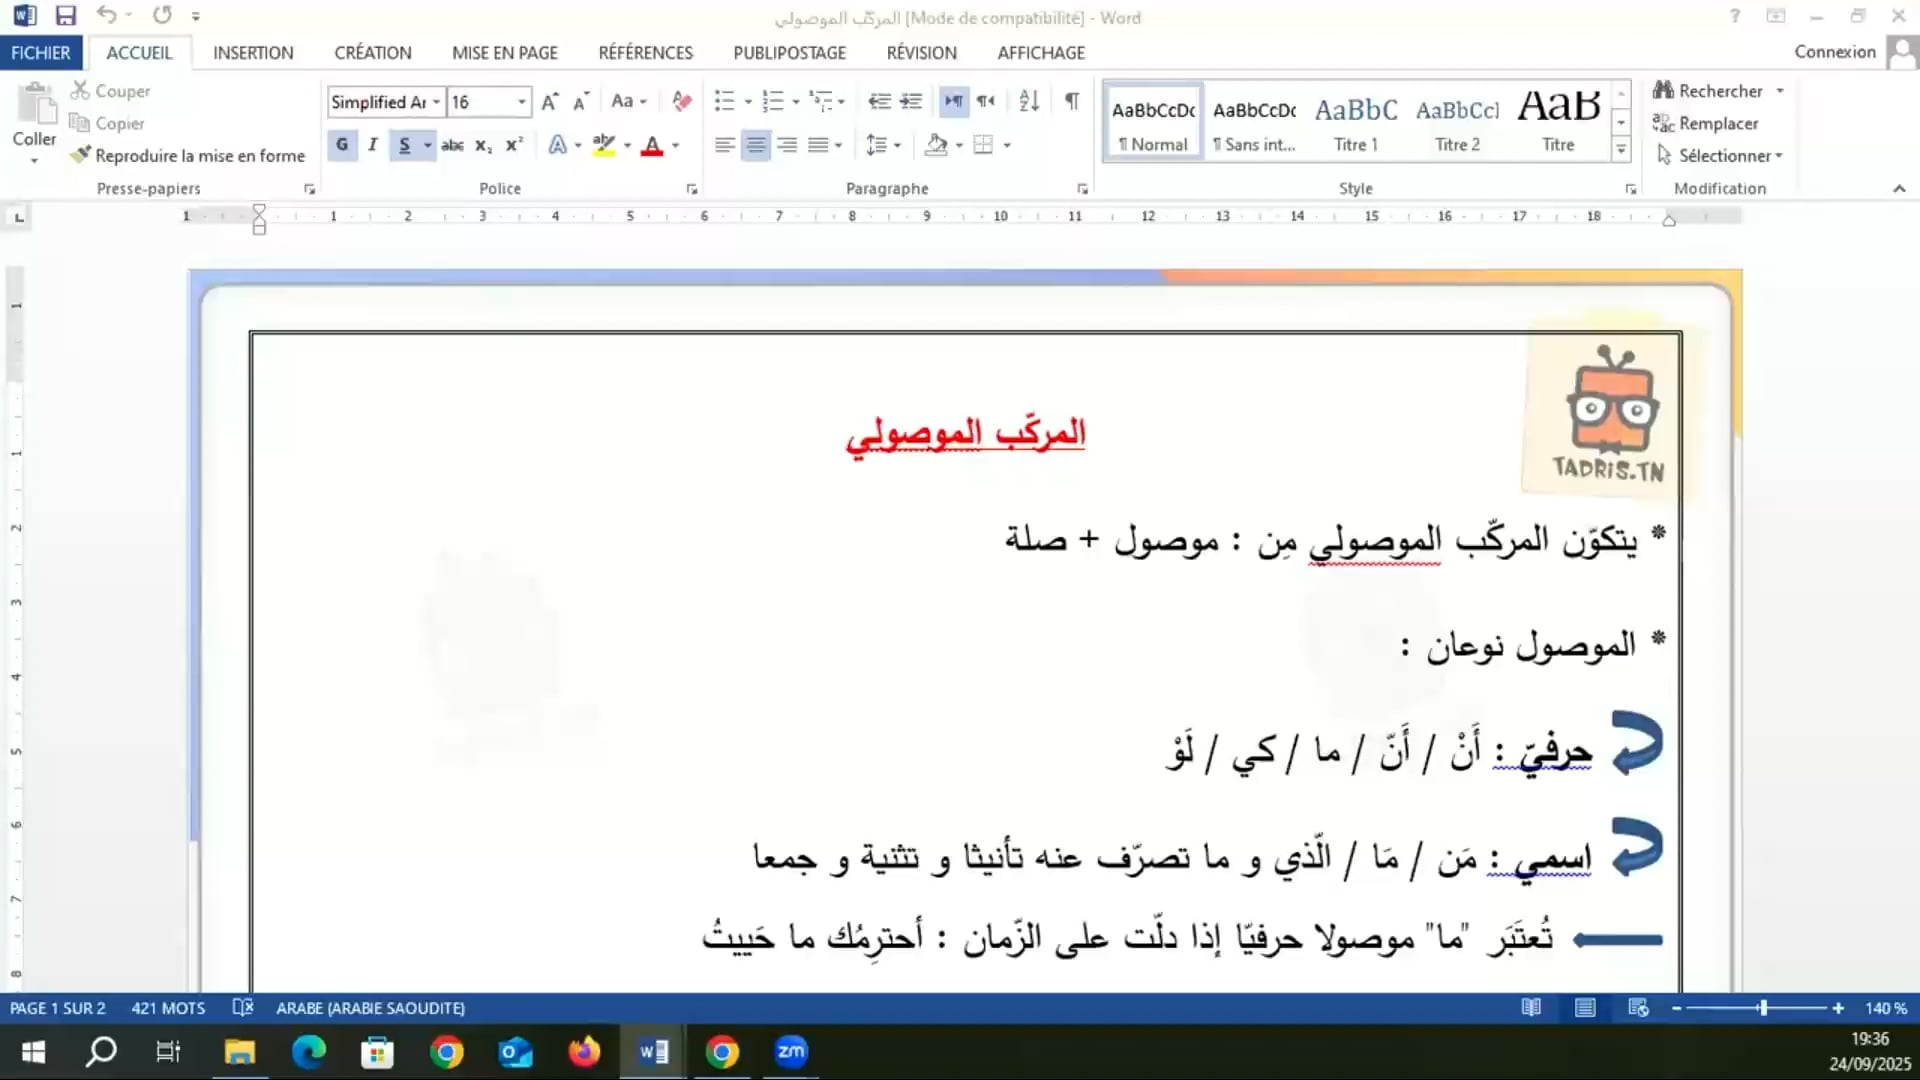1920x1080 pixels.
Task: Toggle Italic formatting button
Action: pyautogui.click(x=372, y=145)
